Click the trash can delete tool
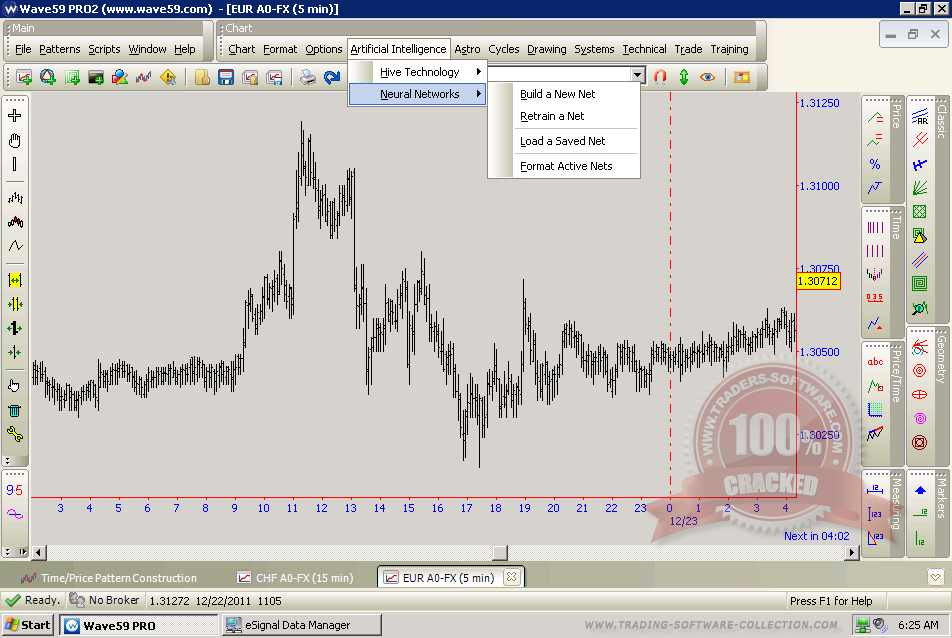The image size is (952, 638). 15,410
